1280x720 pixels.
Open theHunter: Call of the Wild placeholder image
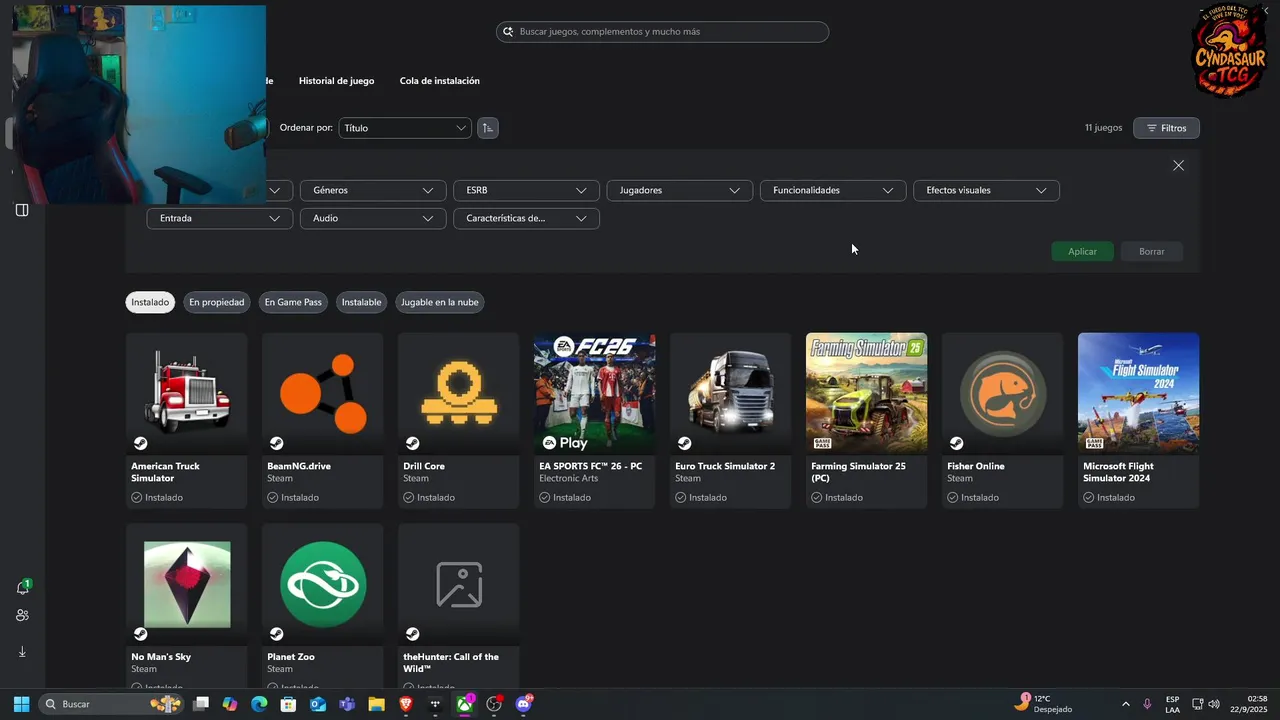coord(459,584)
